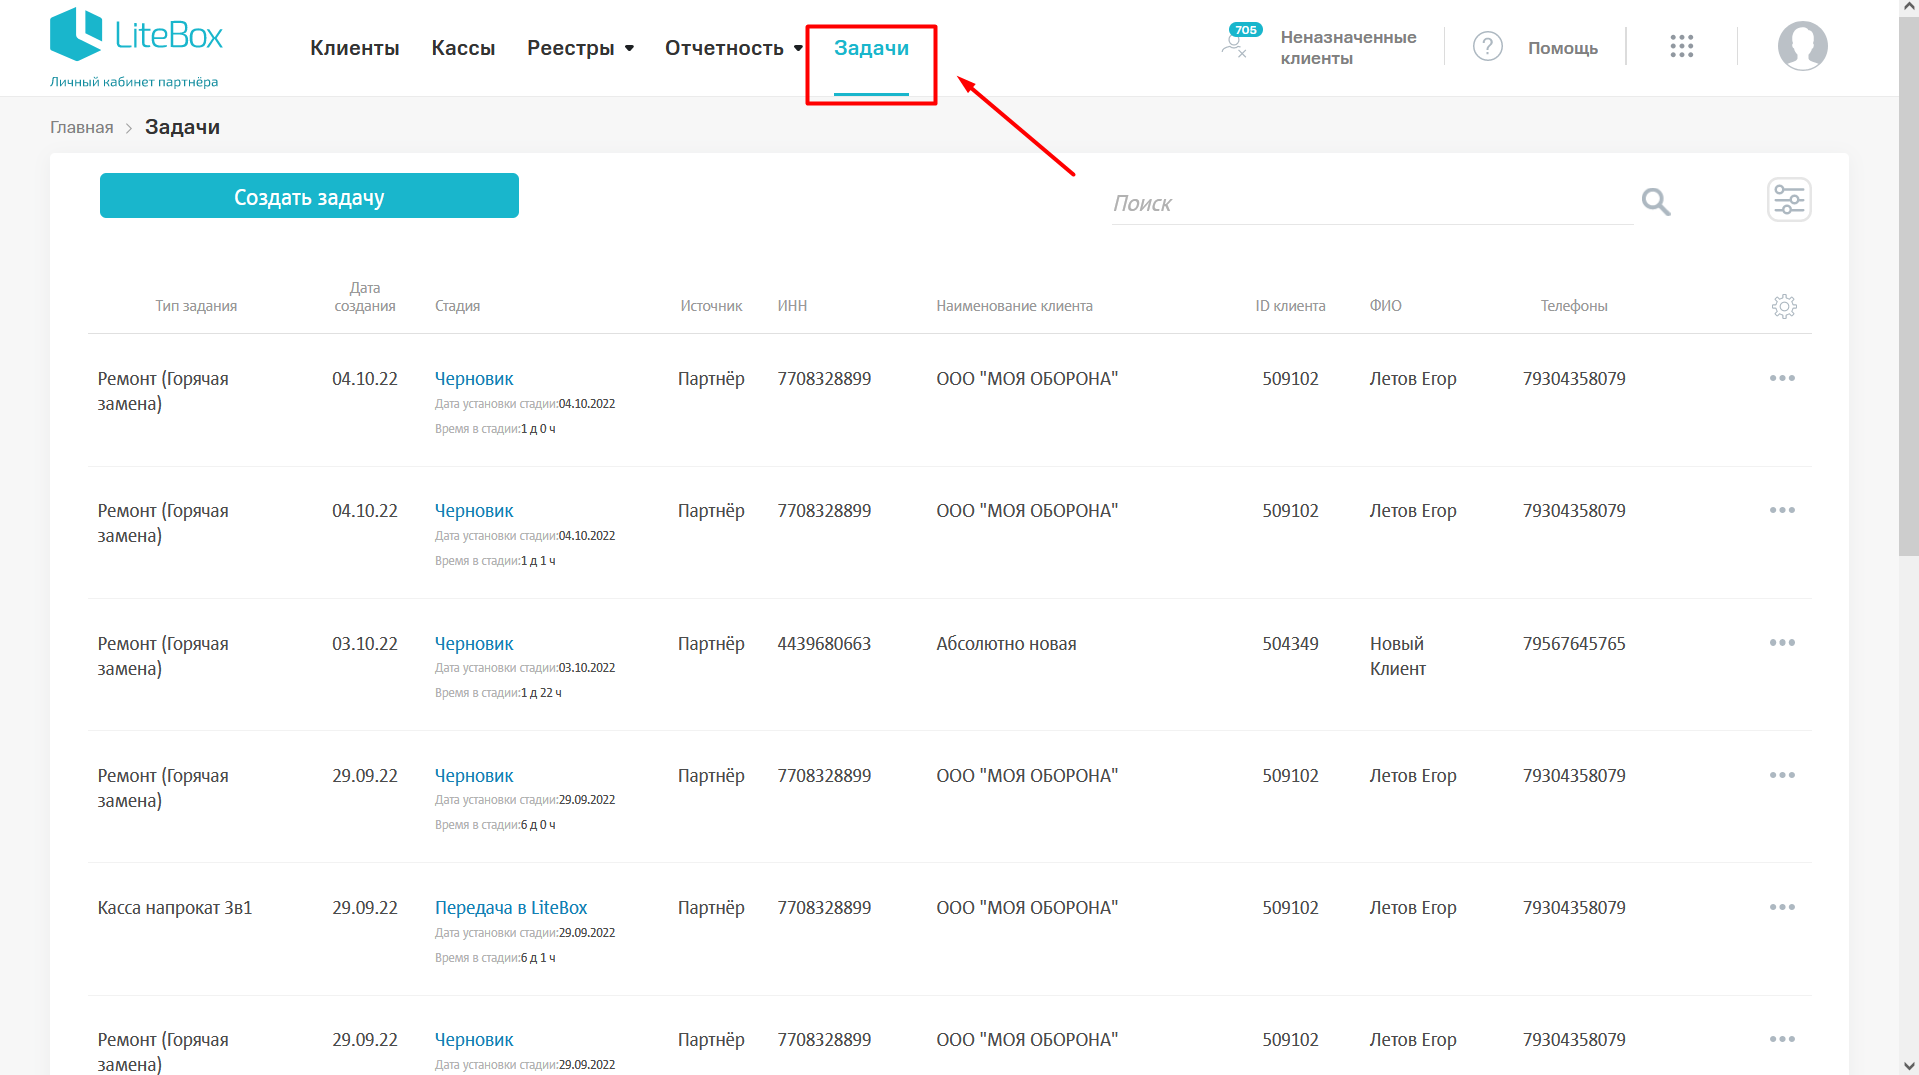
Task: Focus the Поиск search field
Action: [1371, 203]
